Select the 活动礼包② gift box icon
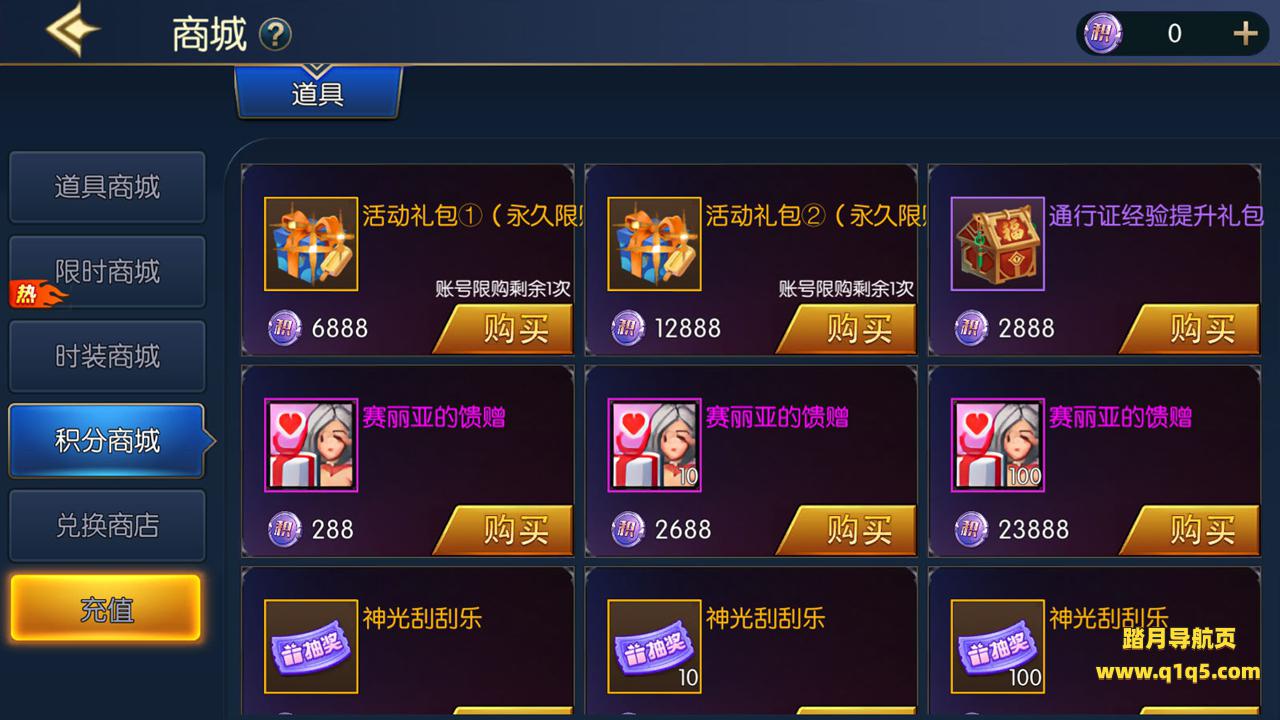Viewport: 1280px width, 720px height. (x=654, y=244)
